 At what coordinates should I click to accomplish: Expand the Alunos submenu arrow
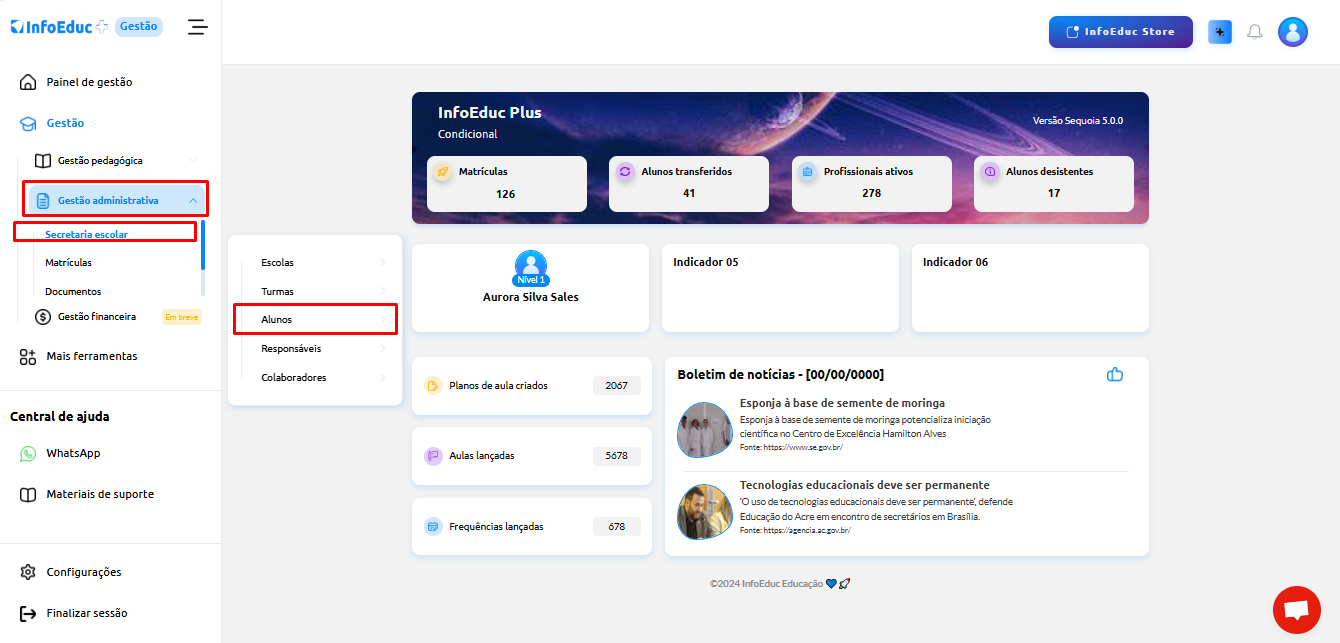383,320
